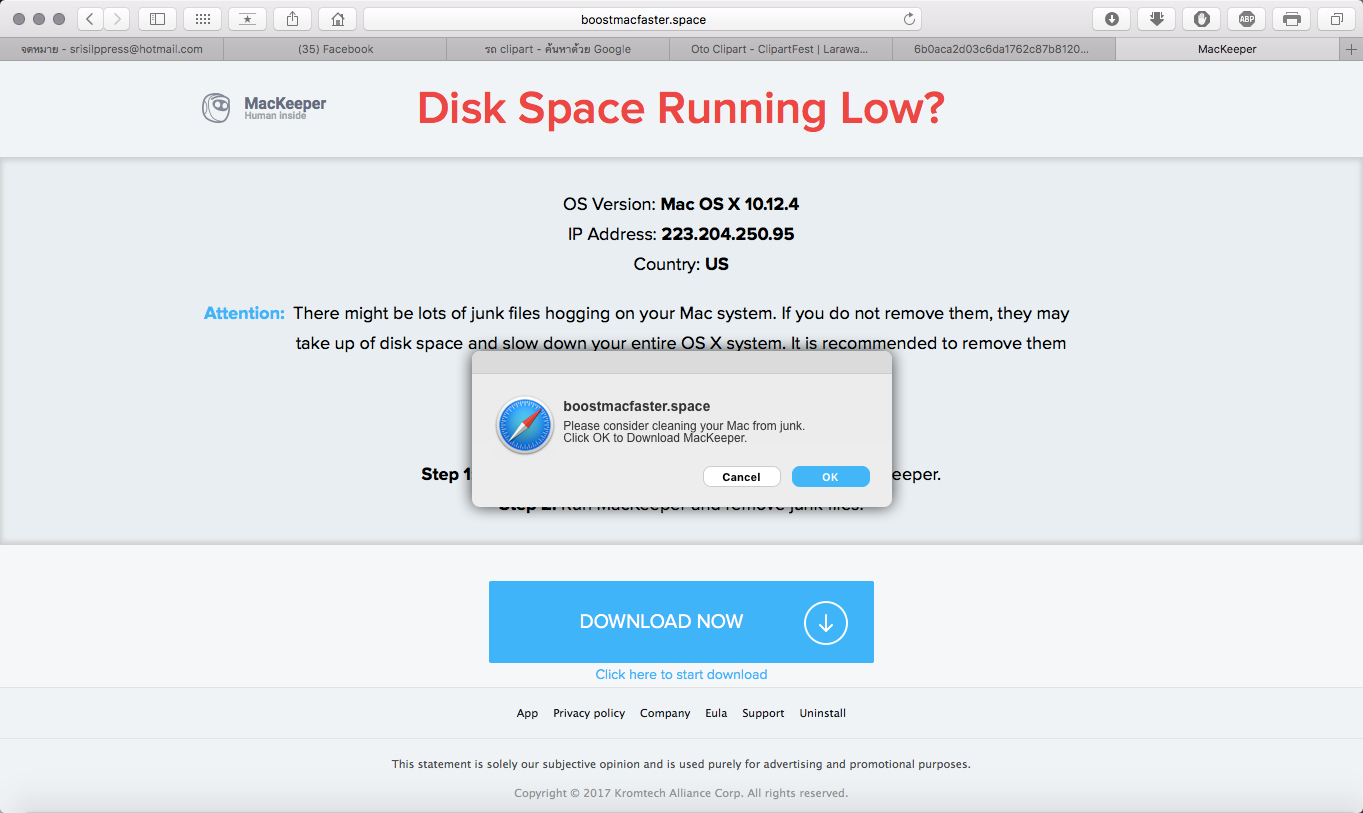1363x813 pixels.
Task: Open the Eula footer link
Action: point(716,713)
